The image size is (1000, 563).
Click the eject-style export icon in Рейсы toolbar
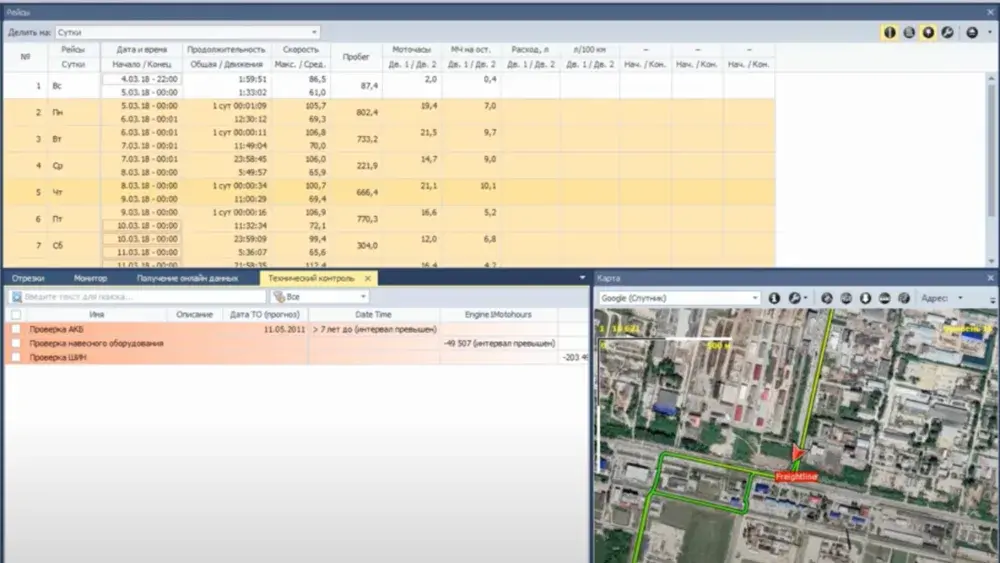tap(972, 33)
